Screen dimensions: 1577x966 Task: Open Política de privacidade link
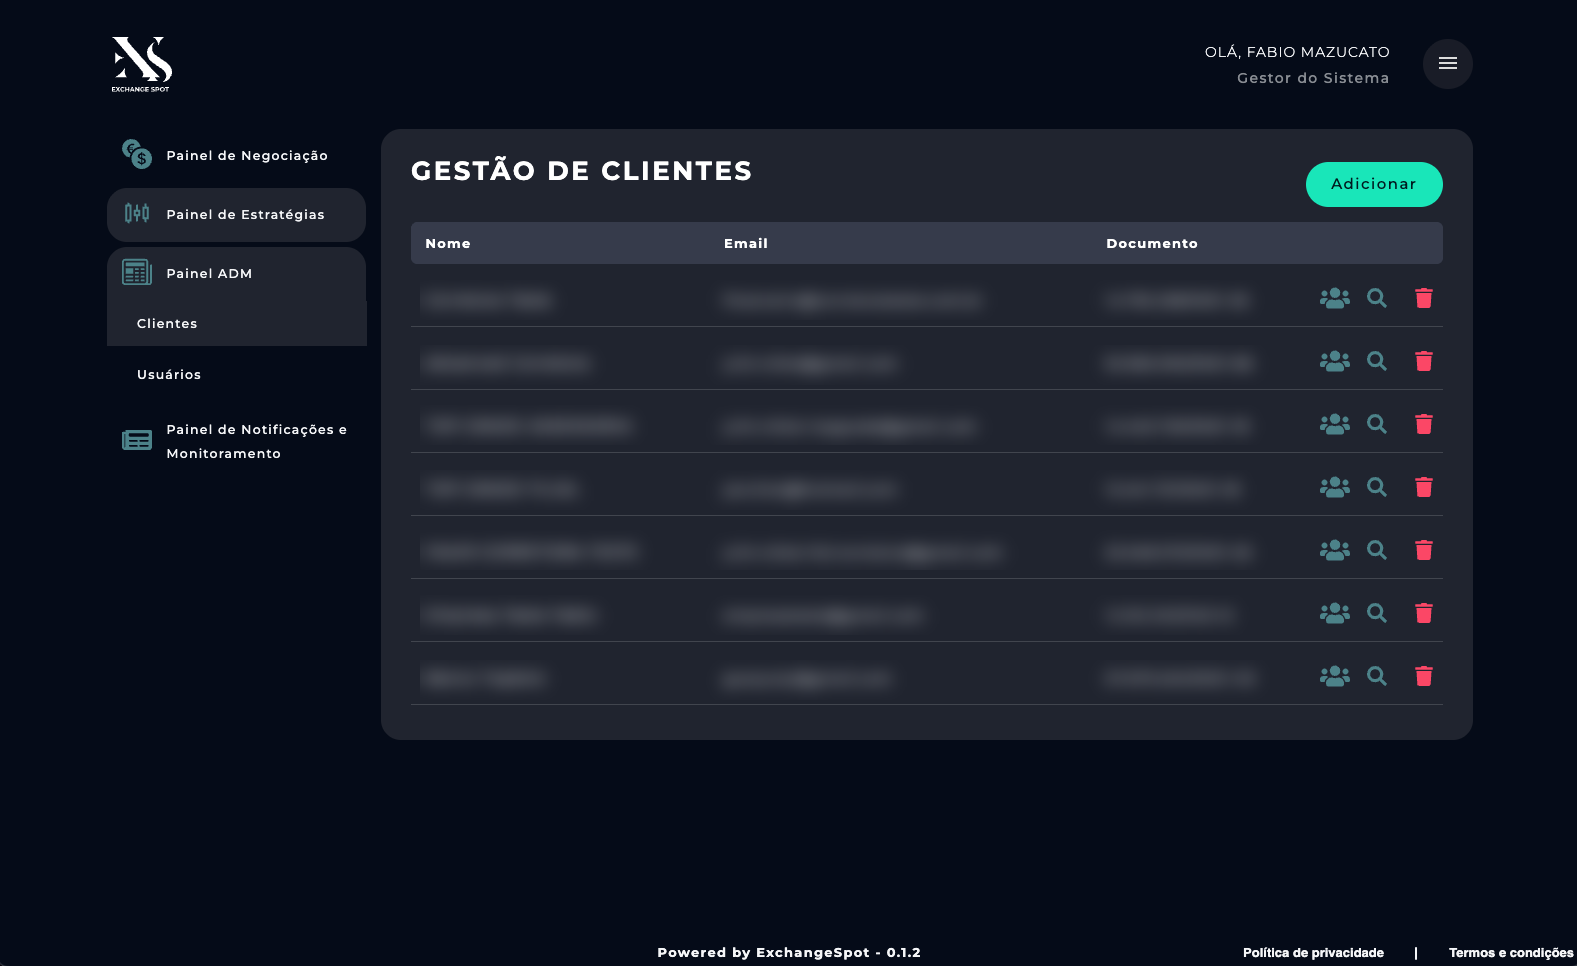tap(1313, 953)
